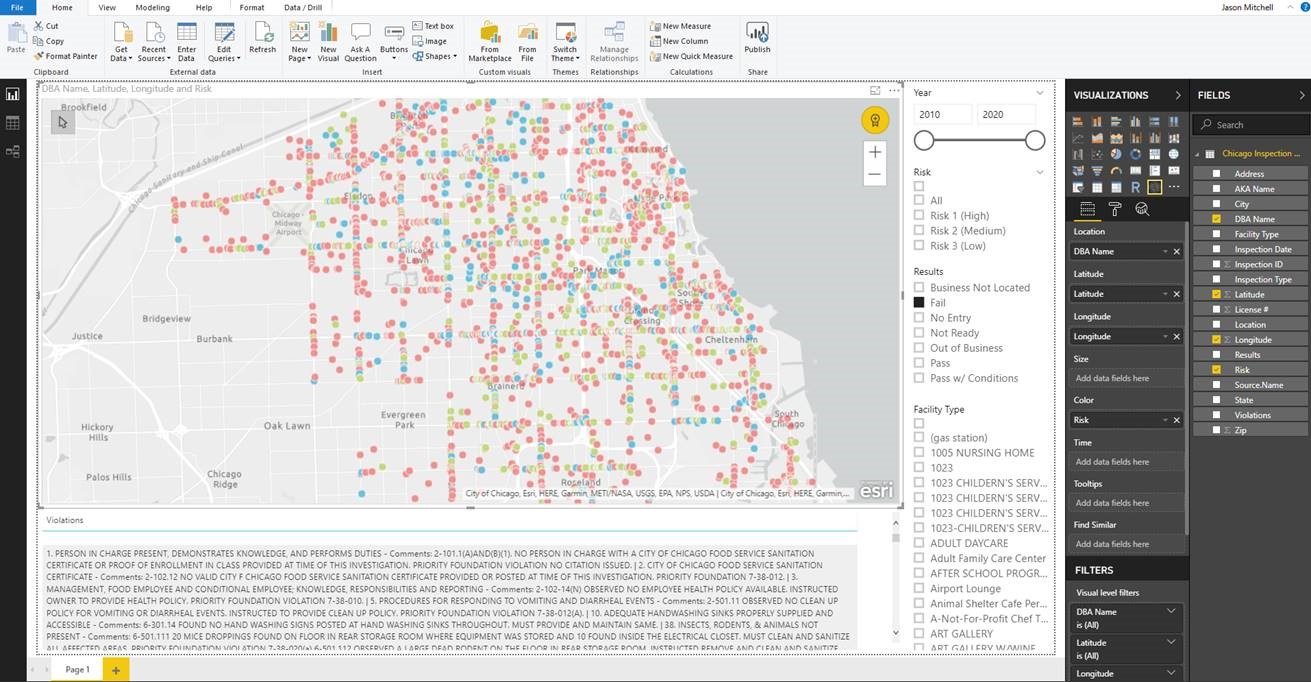The height and width of the screenshot is (682, 1311).
Task: Check the Address field
Action: click(x=1217, y=174)
